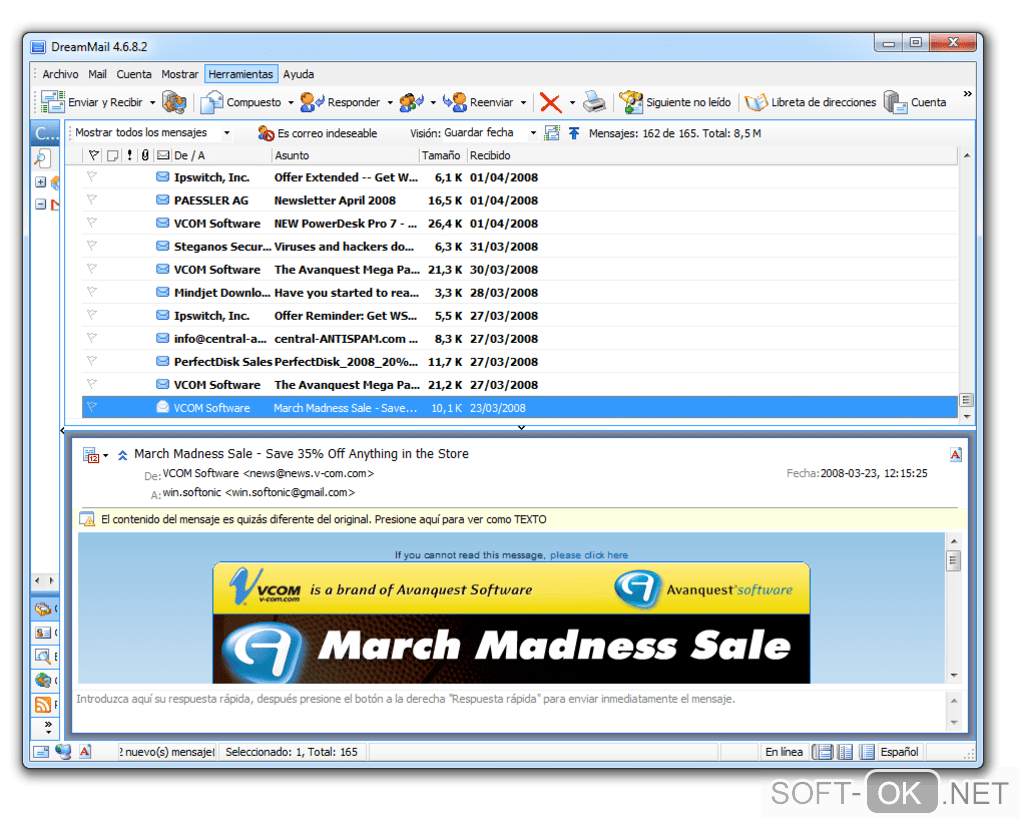This screenshot has width=1020, height=818.
Task: Reply to sender using the Responder icon
Action: coord(312,102)
